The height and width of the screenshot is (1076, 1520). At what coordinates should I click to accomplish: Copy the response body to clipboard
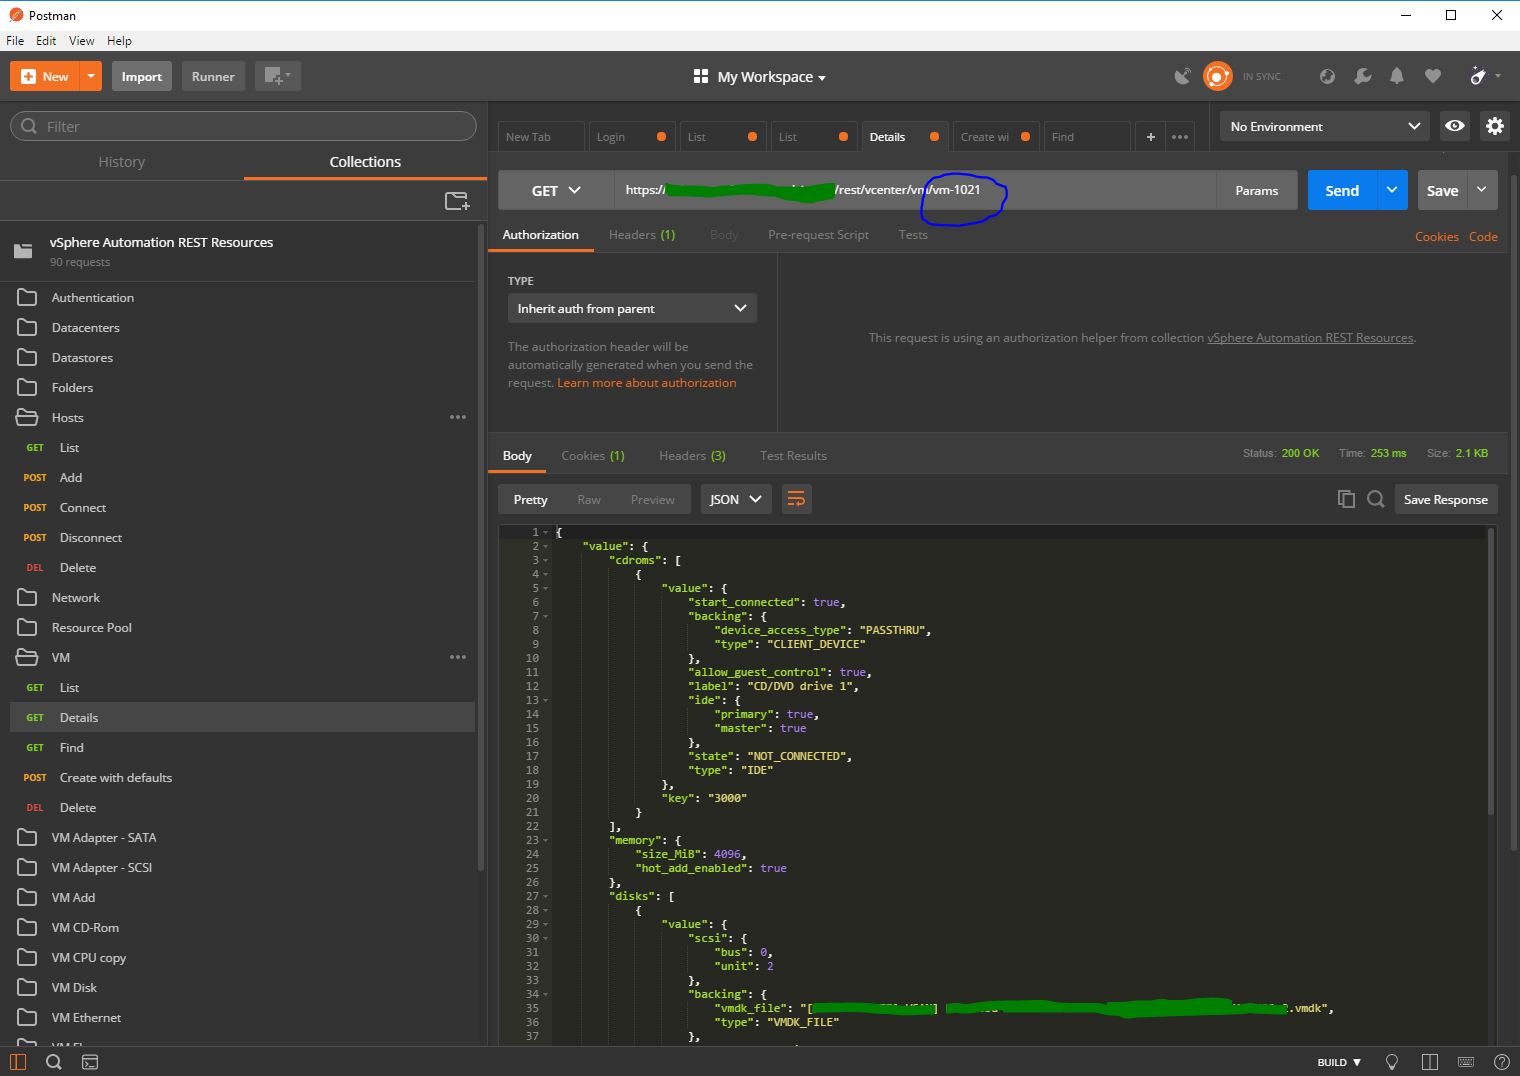pos(1346,499)
